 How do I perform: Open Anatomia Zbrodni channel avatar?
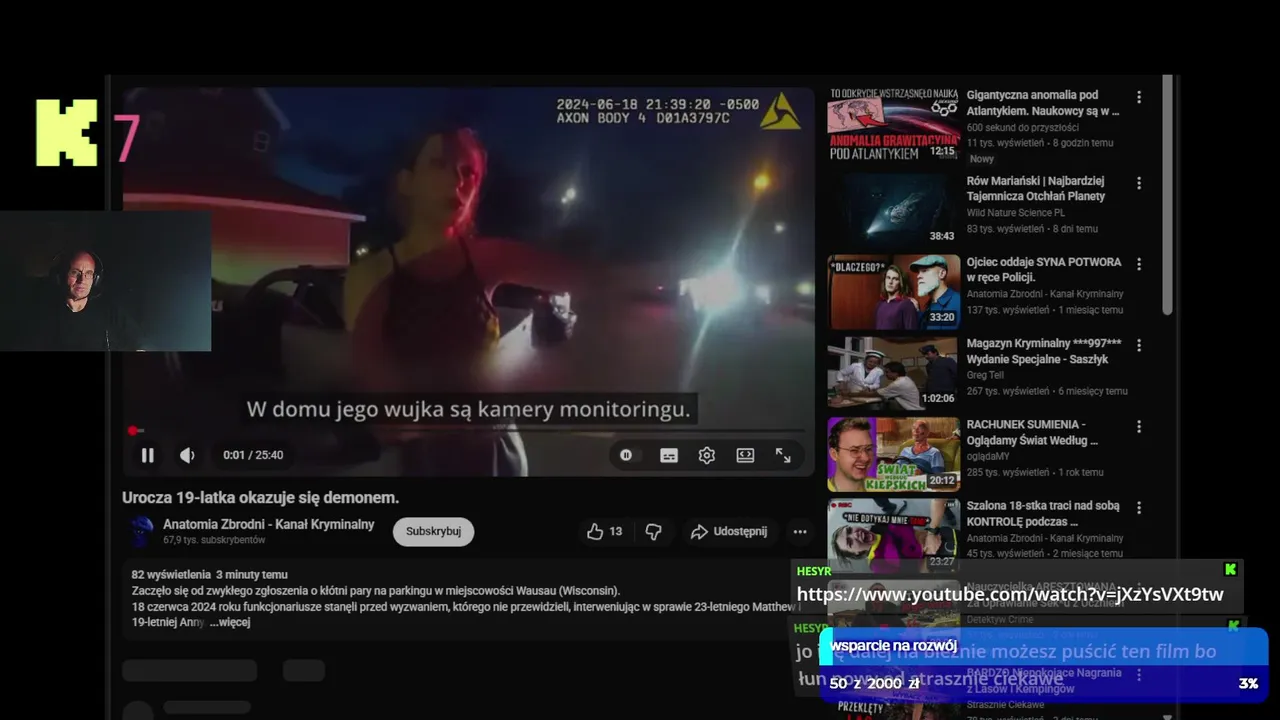click(x=141, y=531)
